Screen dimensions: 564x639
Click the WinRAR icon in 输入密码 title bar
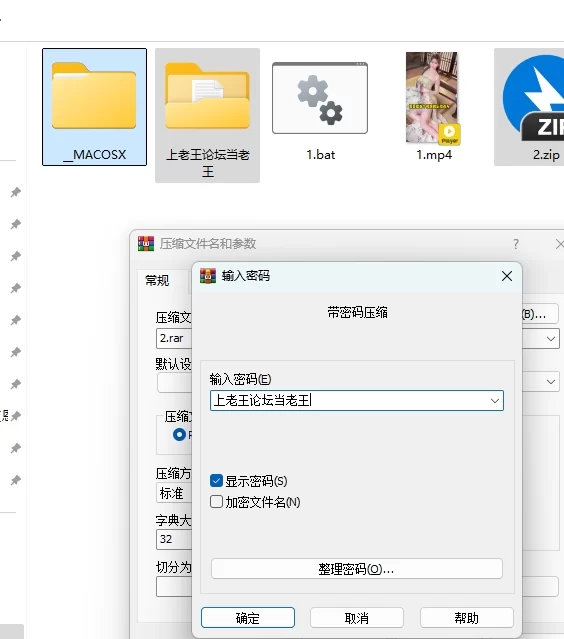(208, 276)
